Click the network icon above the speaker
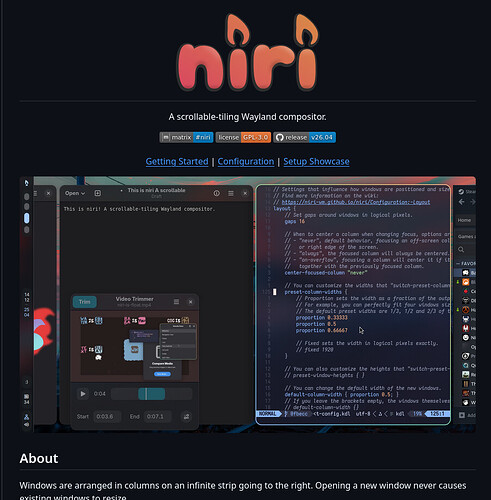The height and width of the screenshot is (500, 491). tap(26, 417)
